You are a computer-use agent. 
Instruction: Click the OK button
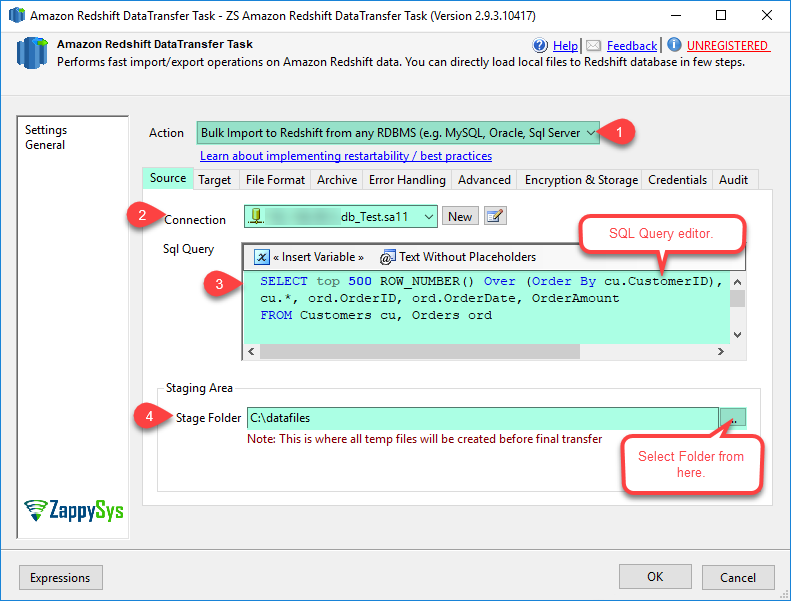click(x=655, y=577)
